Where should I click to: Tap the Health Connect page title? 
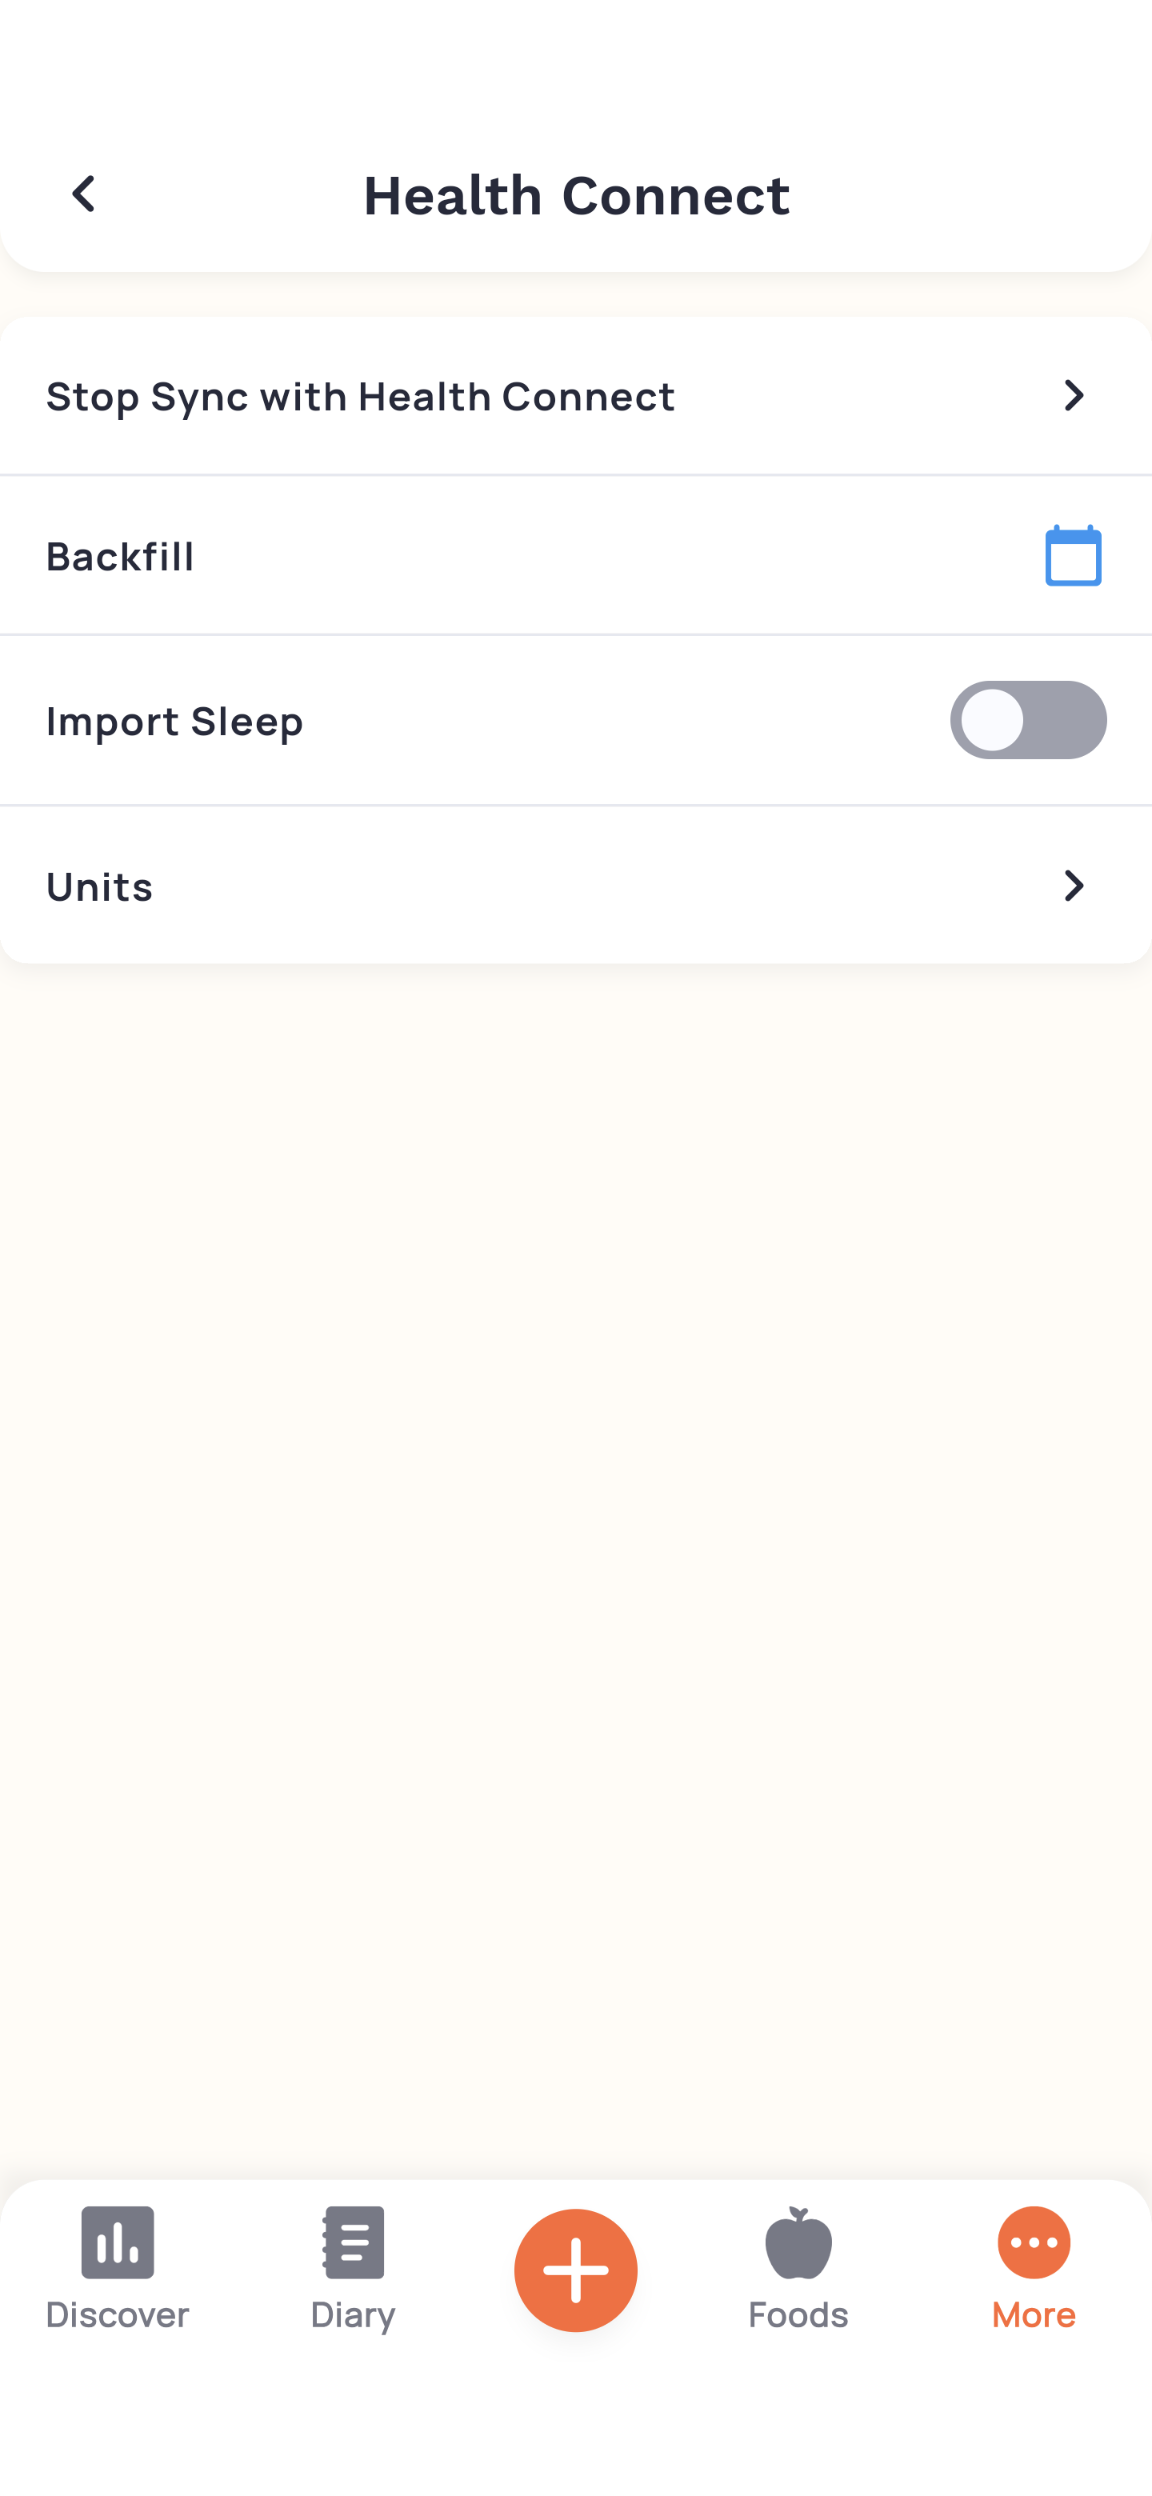(x=576, y=195)
